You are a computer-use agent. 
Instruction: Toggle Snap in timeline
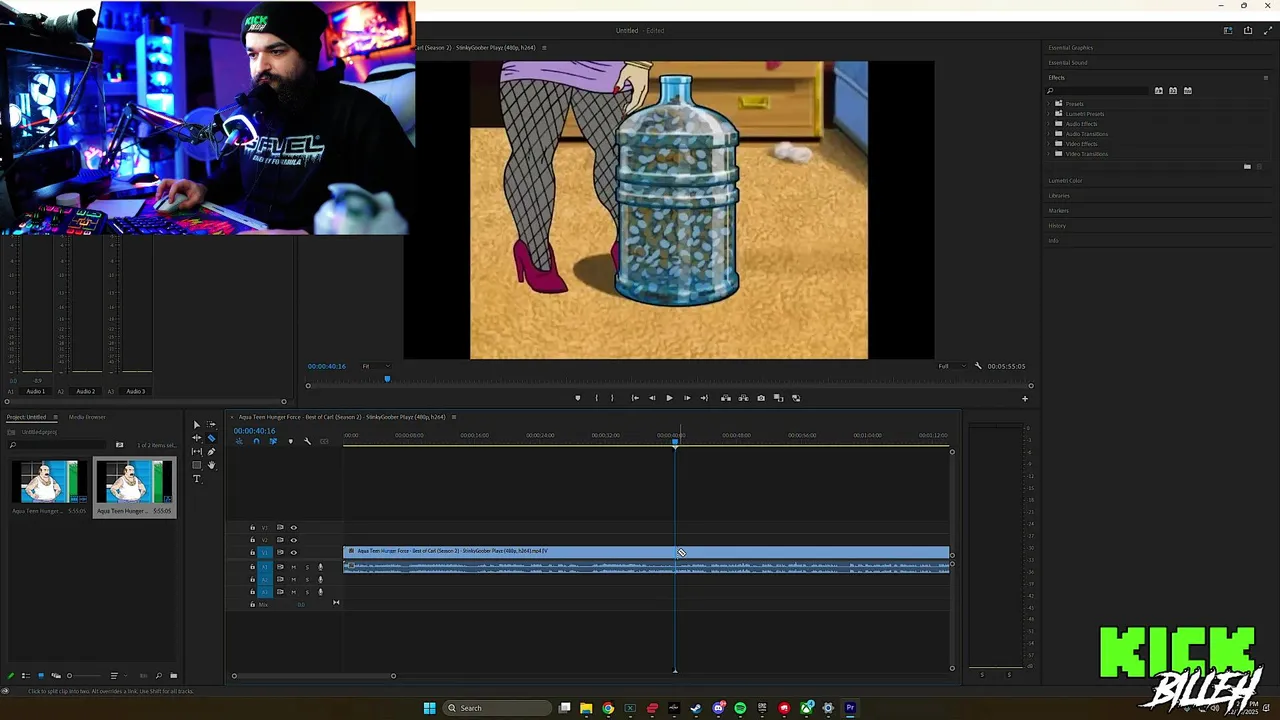(256, 441)
